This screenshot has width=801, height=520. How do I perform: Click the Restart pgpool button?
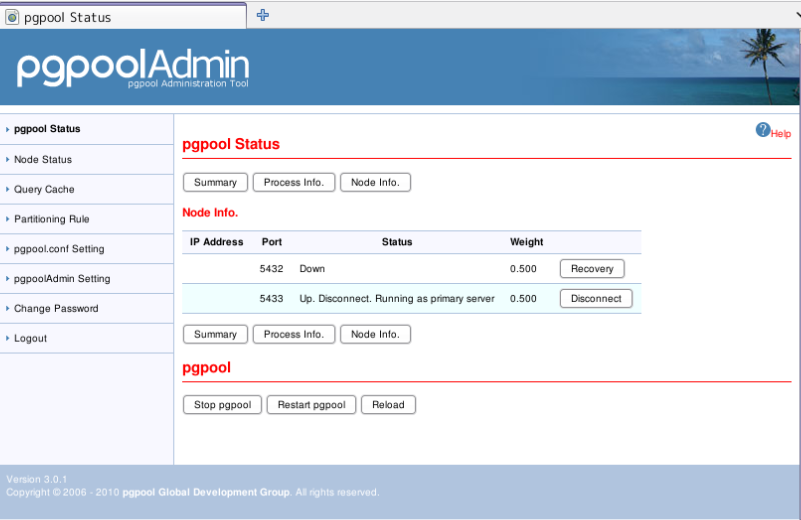click(311, 405)
